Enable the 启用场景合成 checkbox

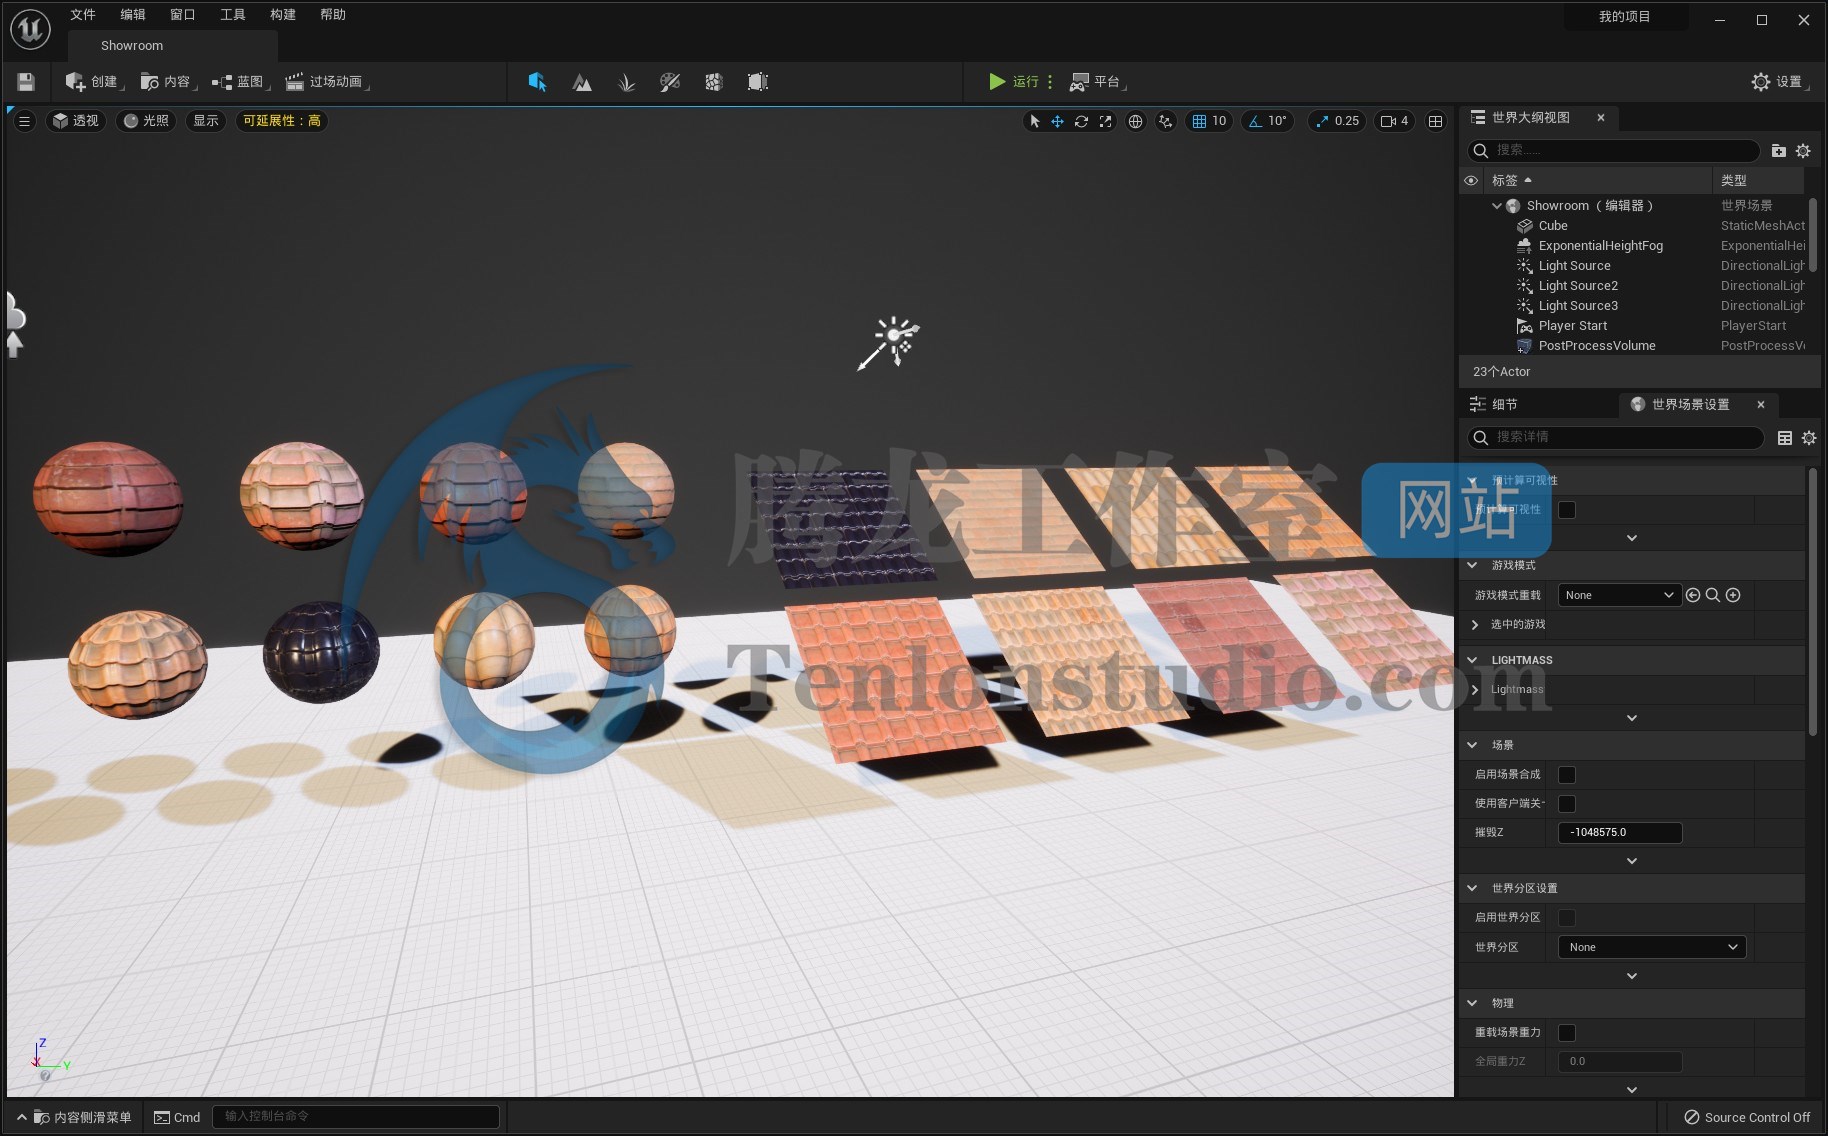point(1567,775)
